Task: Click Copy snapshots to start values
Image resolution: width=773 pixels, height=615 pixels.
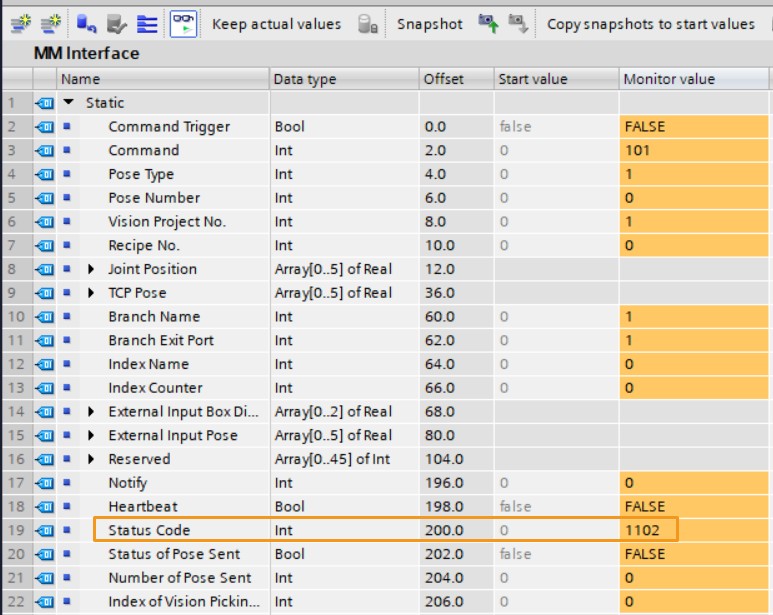Action: click(x=650, y=24)
